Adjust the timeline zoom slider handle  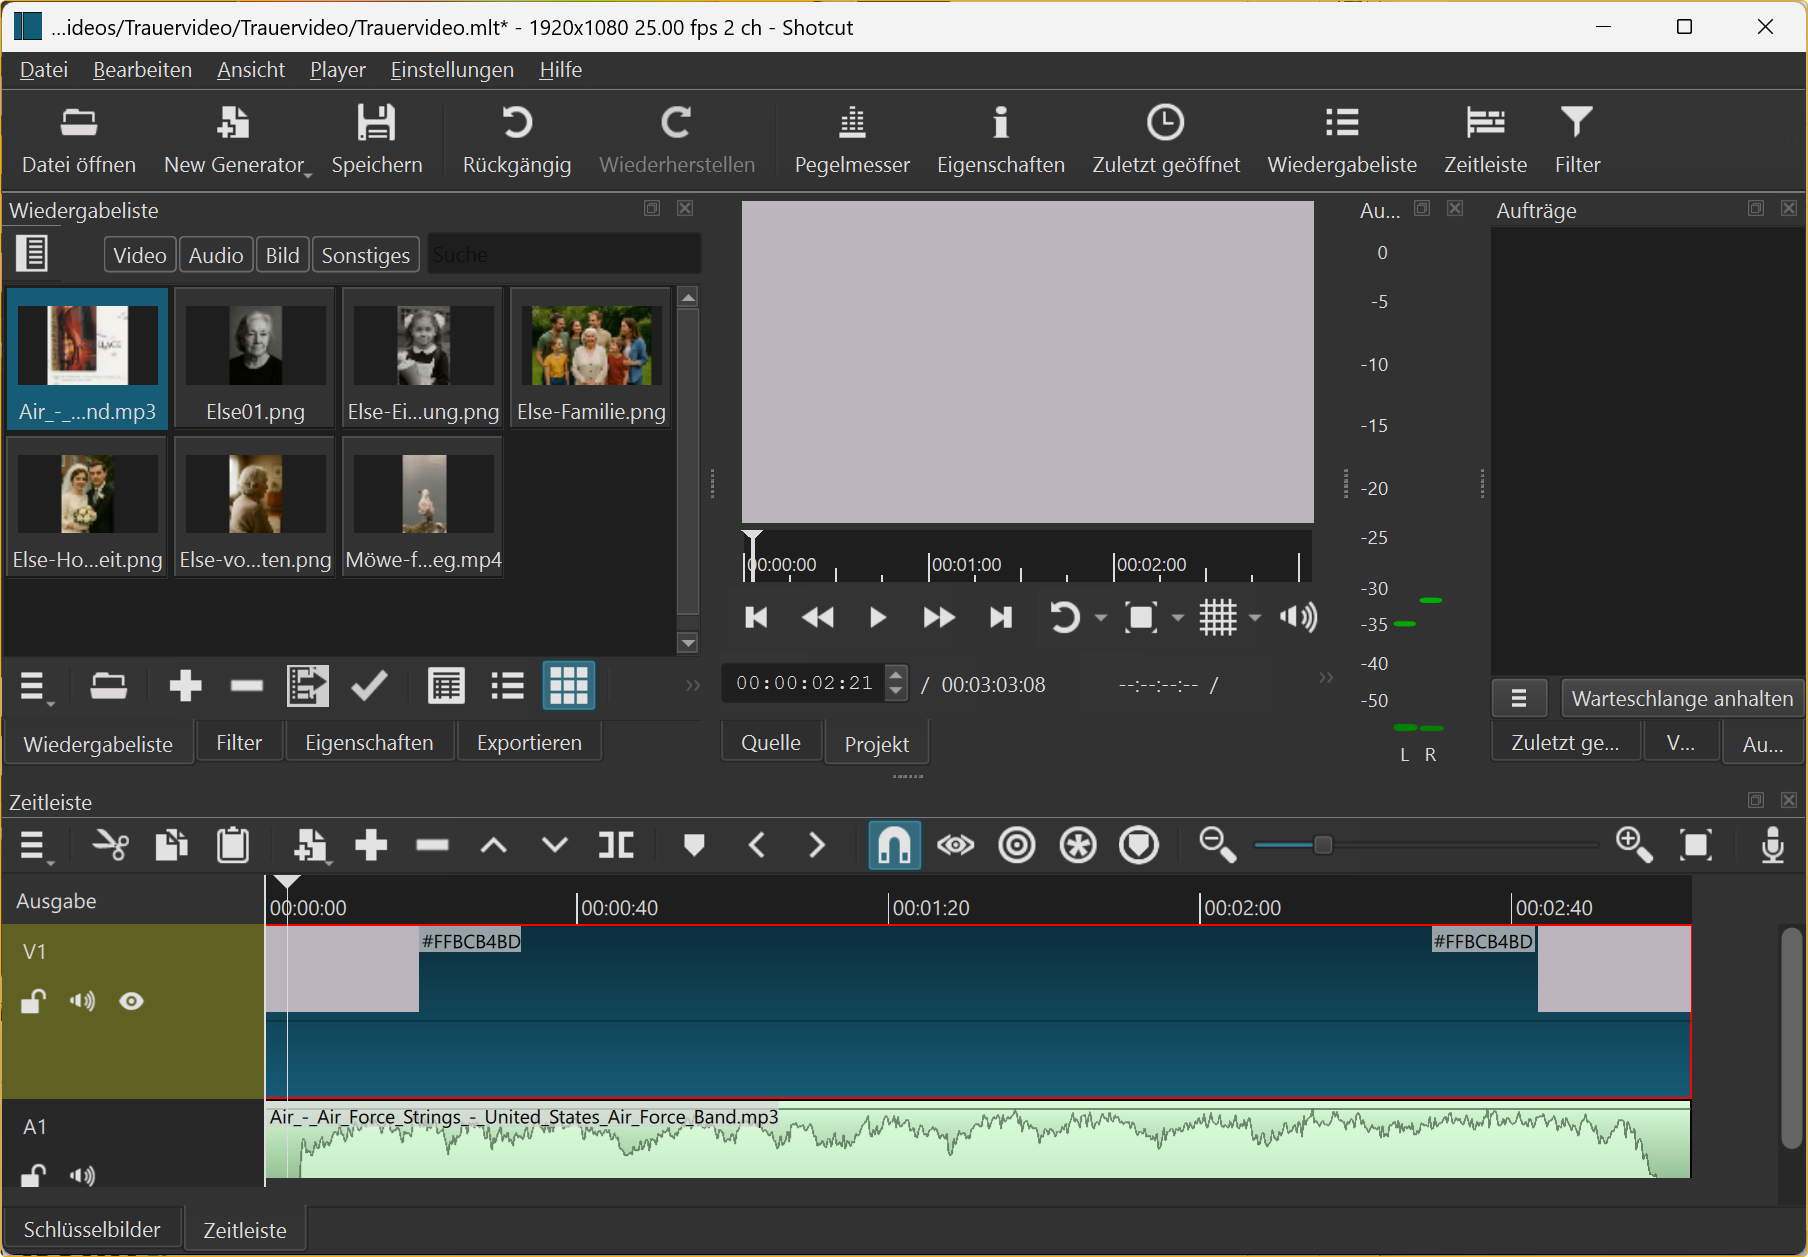point(1323,846)
